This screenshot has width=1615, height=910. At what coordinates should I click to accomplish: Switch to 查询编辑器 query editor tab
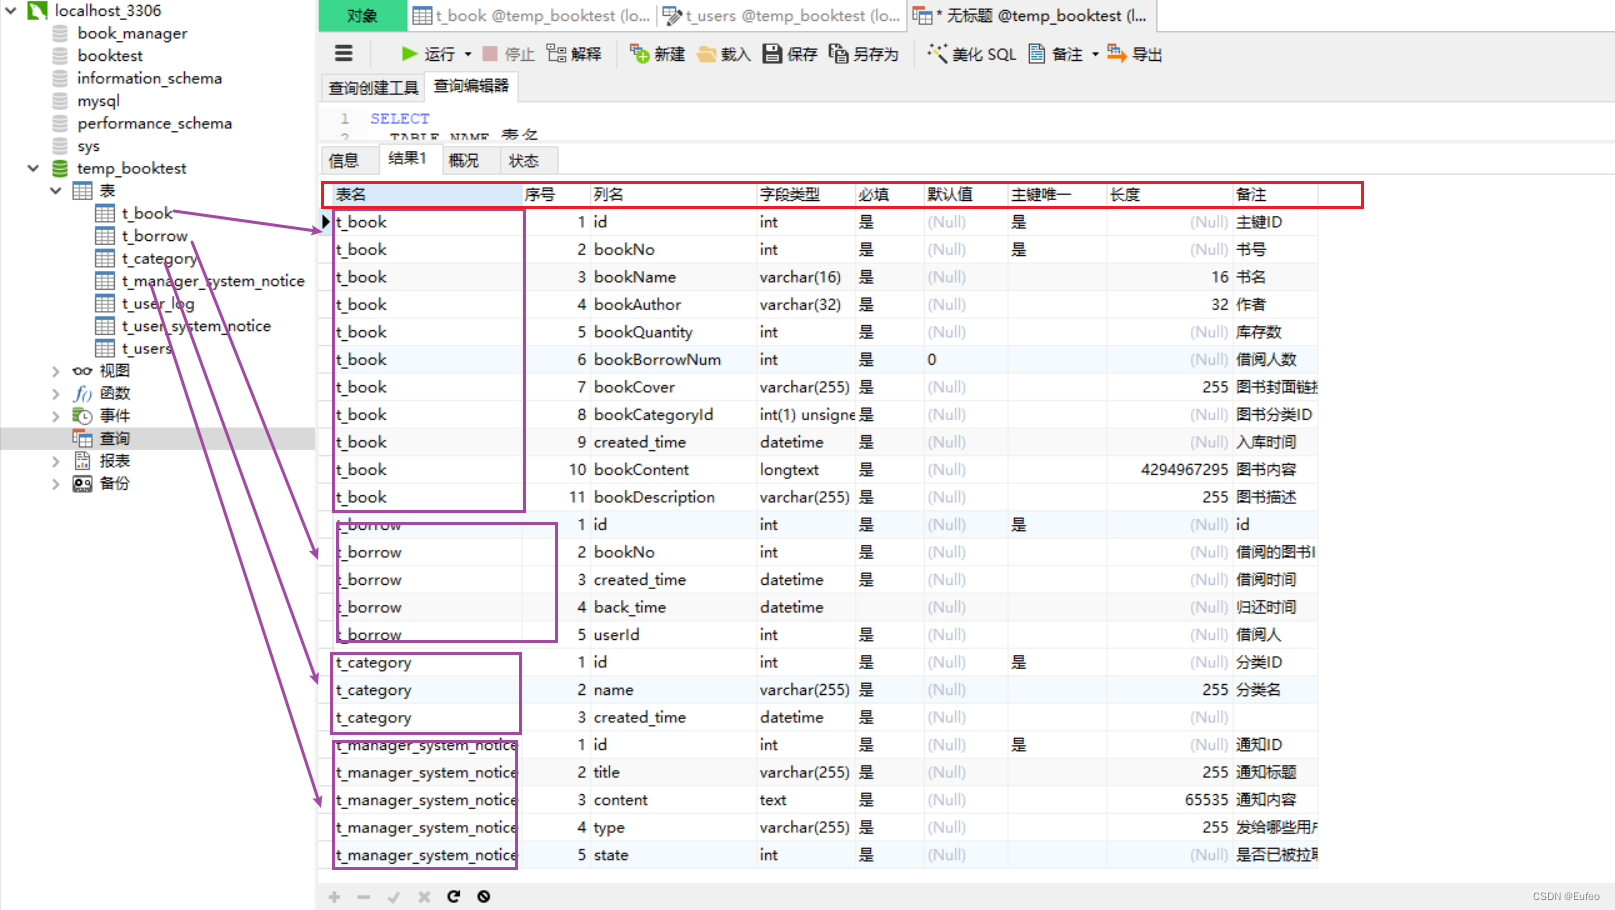click(471, 87)
